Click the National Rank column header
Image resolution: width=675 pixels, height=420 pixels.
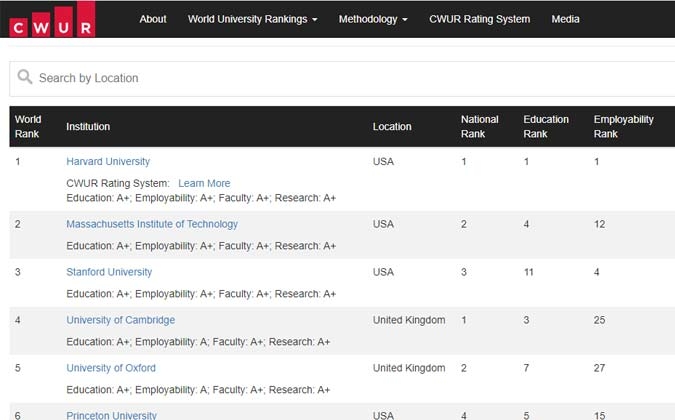(480, 127)
